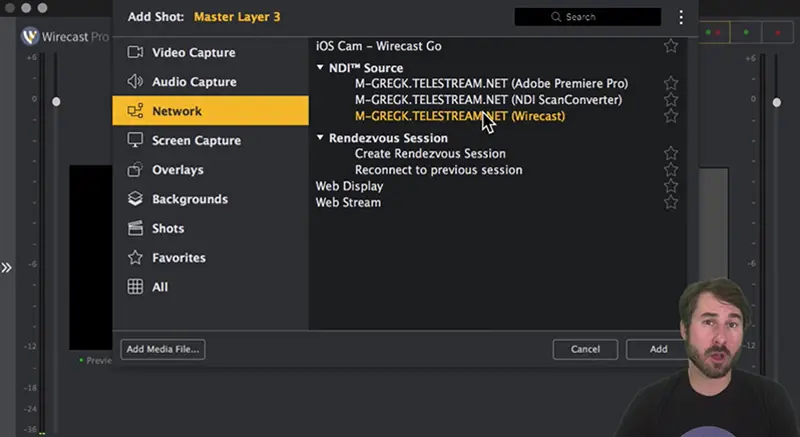800x437 pixels.
Task: Click the Wirecast Pro logo icon
Action: click(x=30, y=37)
